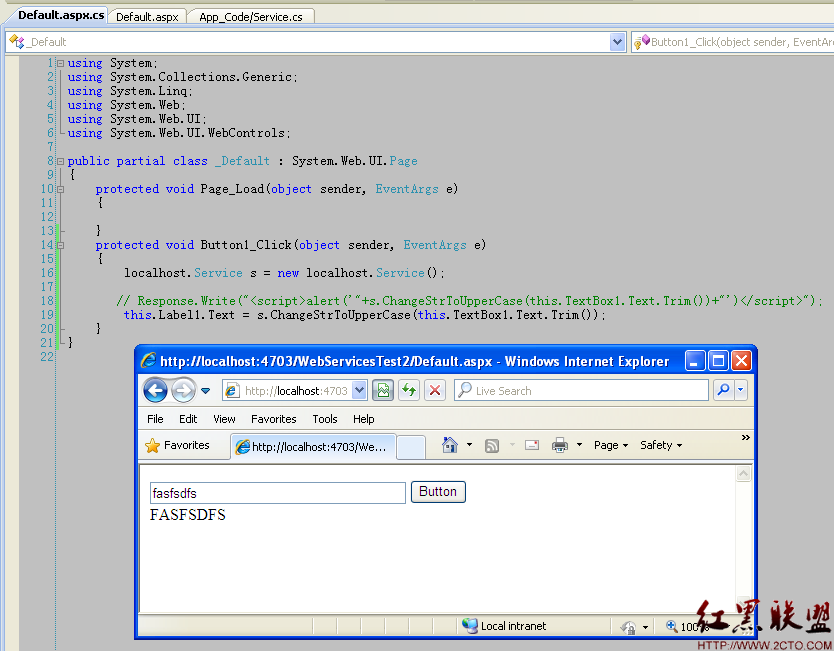This screenshot has height=651, width=834.
Task: Click 'using System.Collections.Generic;' line
Action: pos(182,77)
